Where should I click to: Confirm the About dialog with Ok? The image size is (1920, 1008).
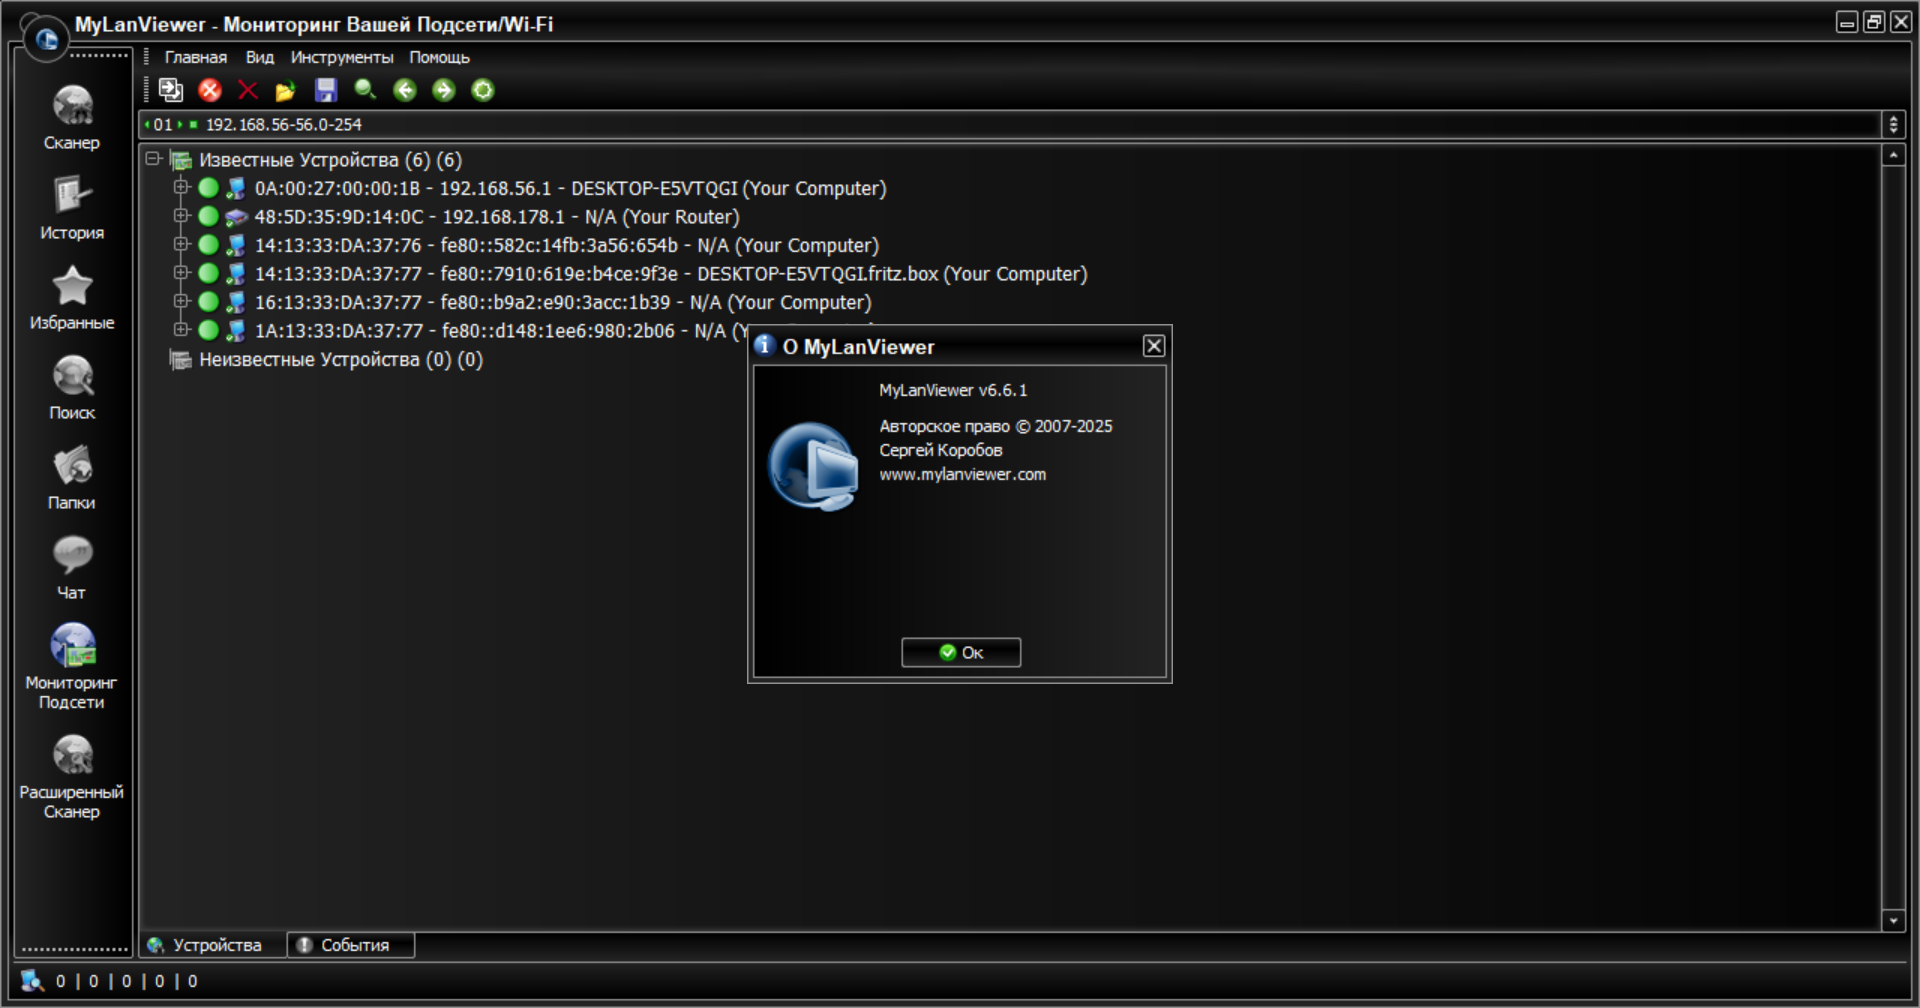pyautogui.click(x=961, y=652)
